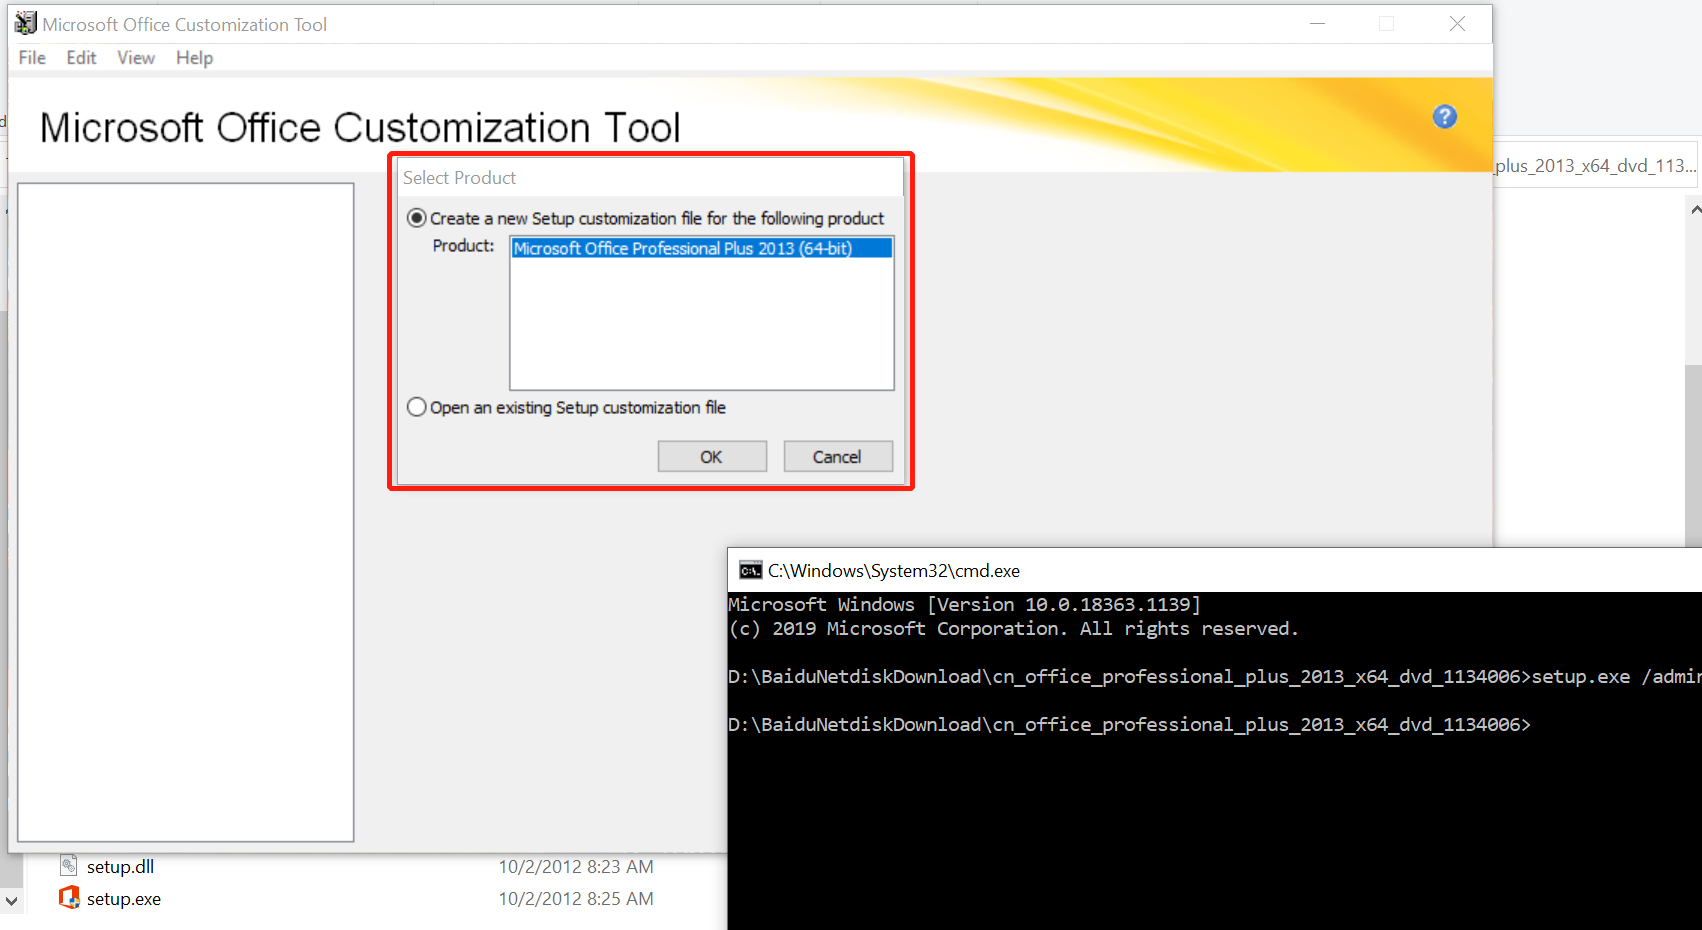1702x930 pixels.
Task: Click the setup.dll file name
Action: (120, 866)
